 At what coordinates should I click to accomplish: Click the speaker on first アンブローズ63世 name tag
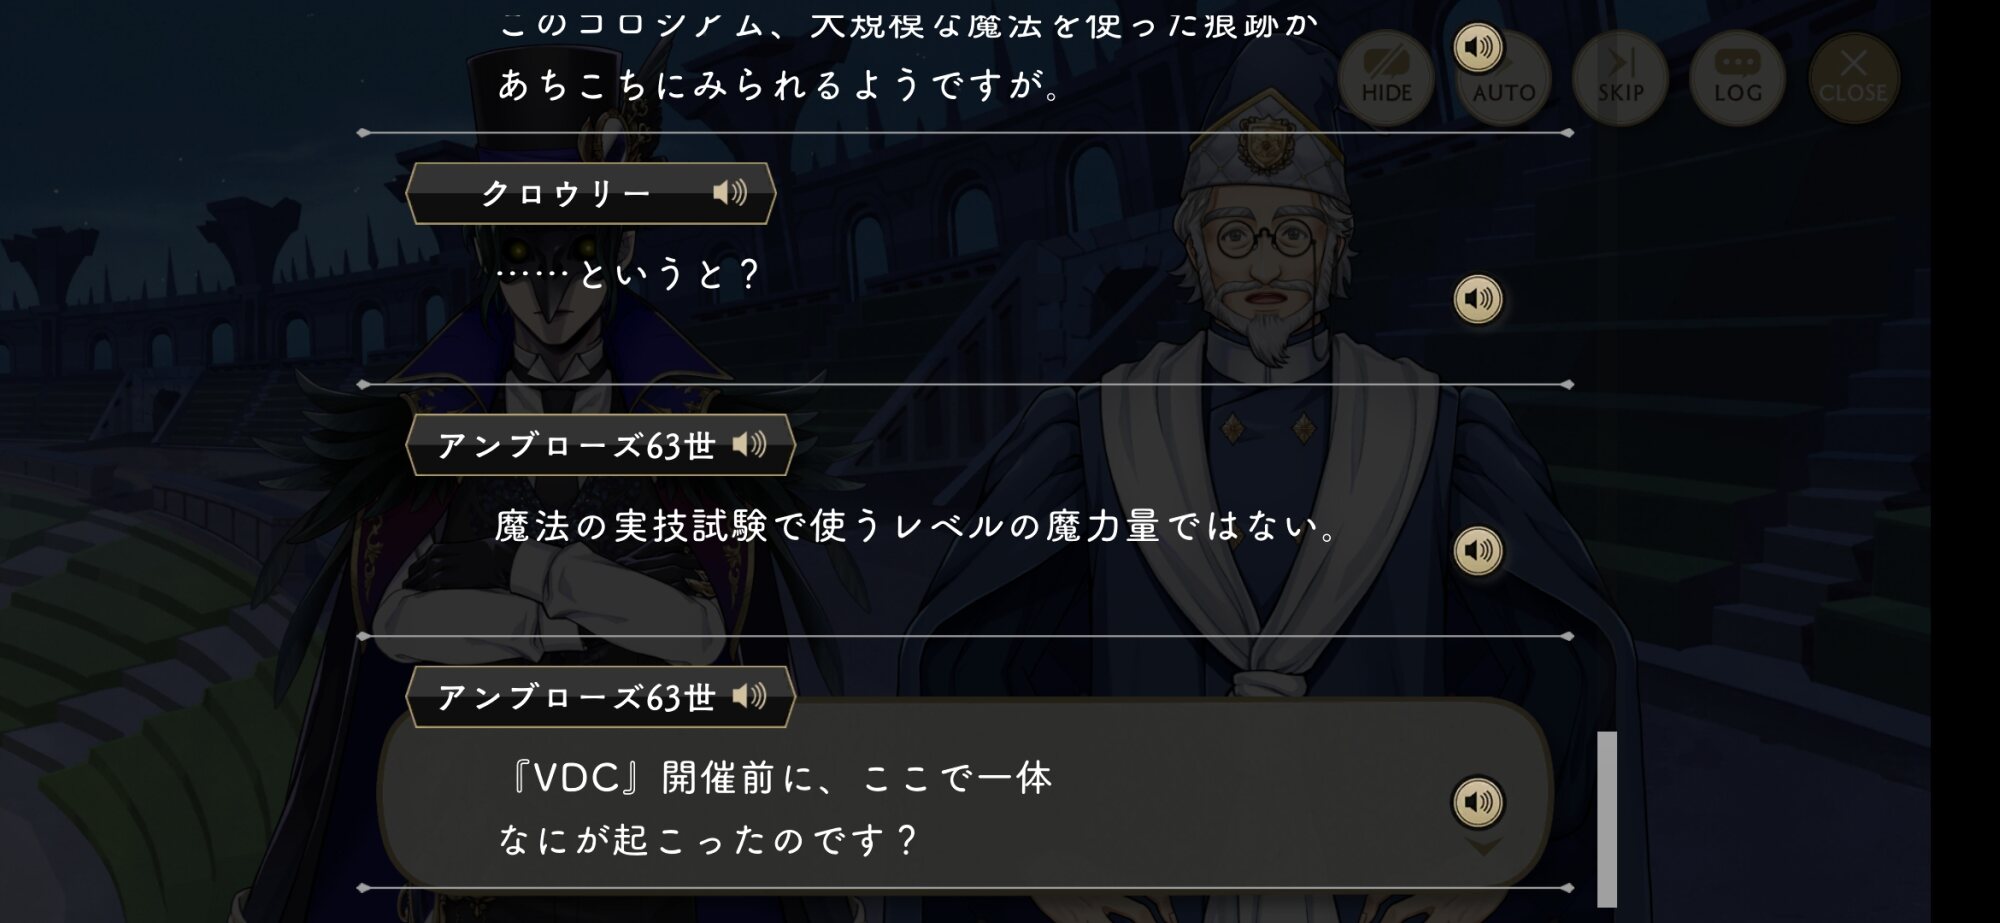pos(750,444)
